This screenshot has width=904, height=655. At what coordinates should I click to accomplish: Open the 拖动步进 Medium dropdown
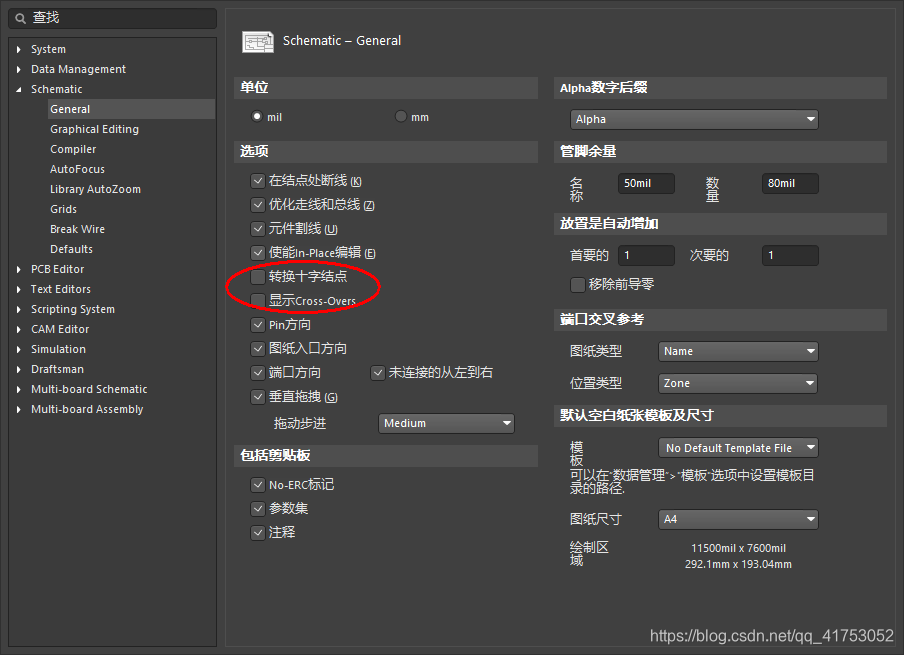click(446, 423)
